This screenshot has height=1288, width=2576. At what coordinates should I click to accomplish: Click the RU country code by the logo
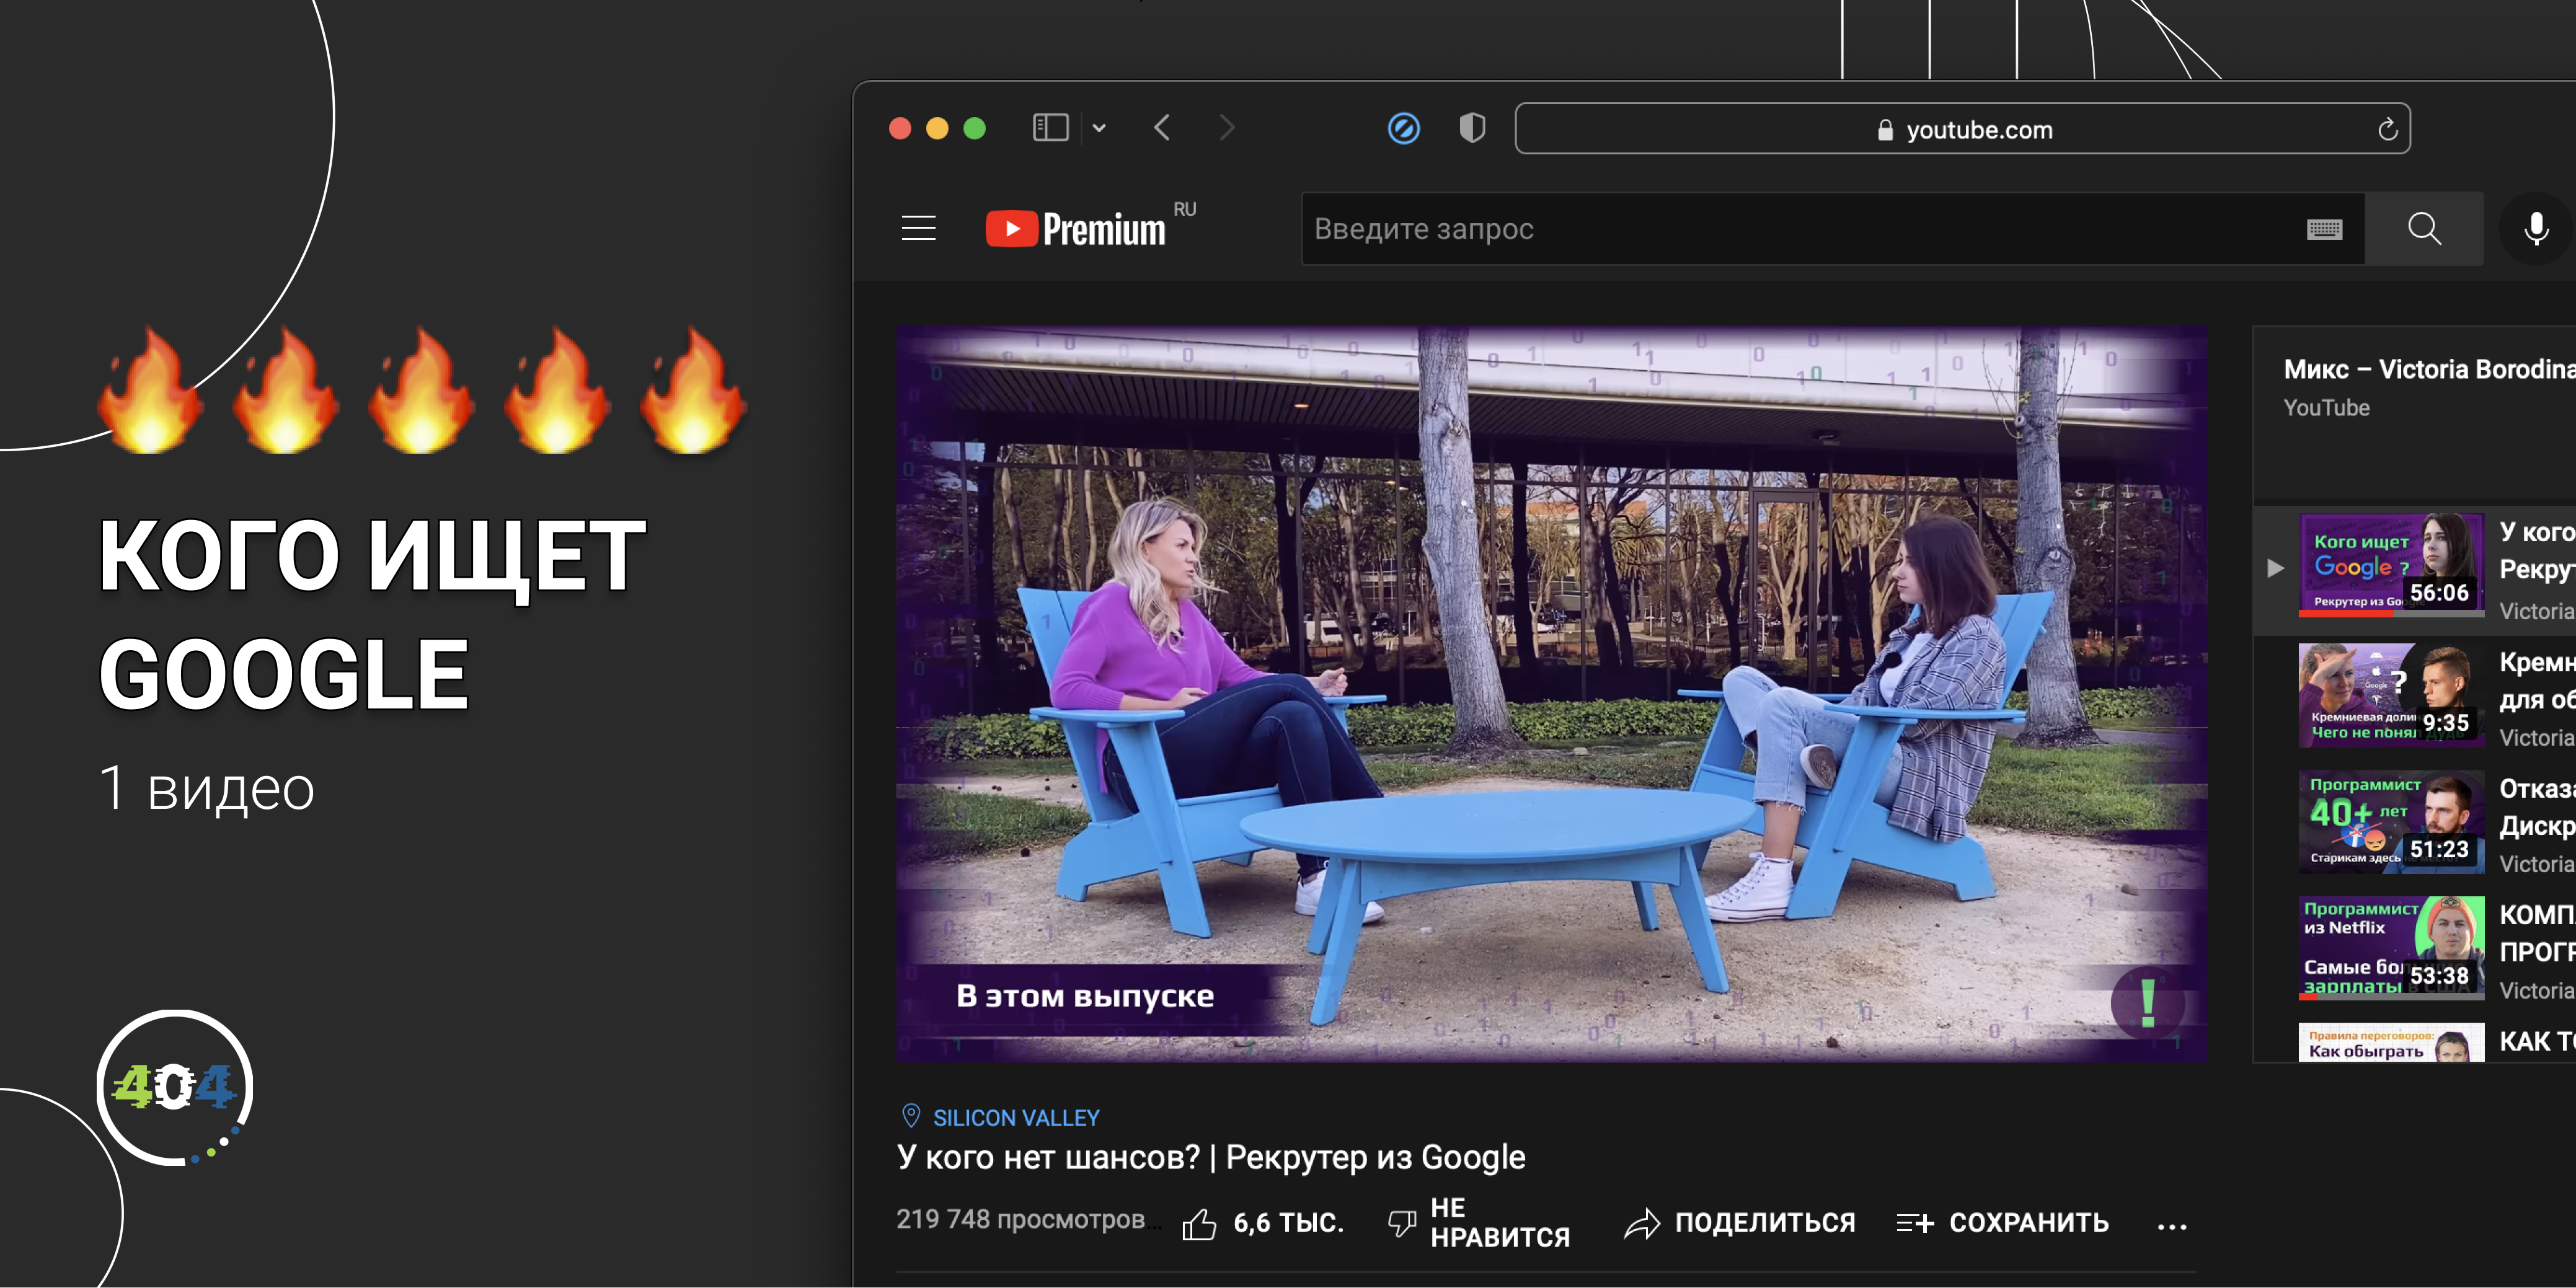(1184, 209)
